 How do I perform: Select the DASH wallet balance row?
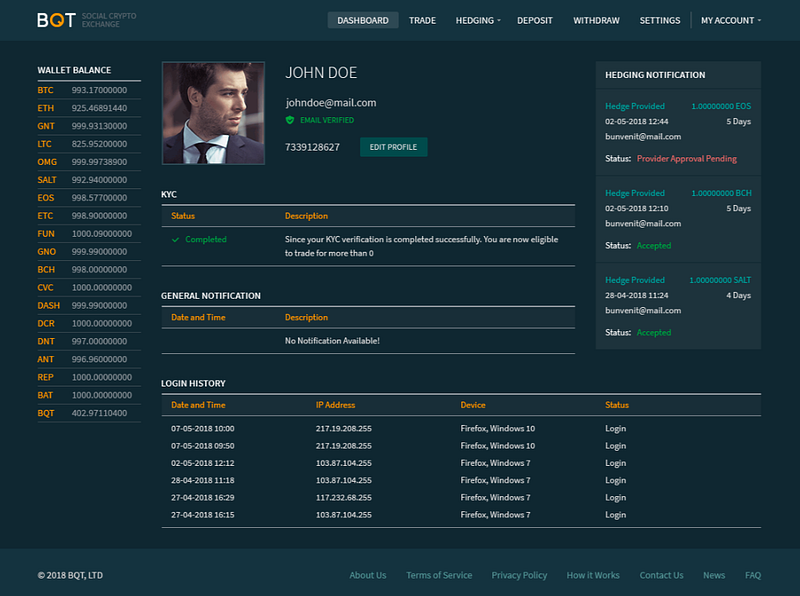(89, 305)
